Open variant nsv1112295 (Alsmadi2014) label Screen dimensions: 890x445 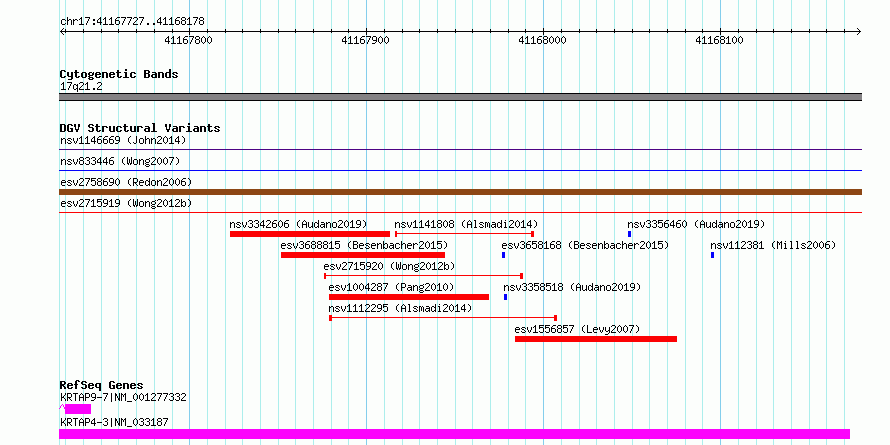click(x=400, y=308)
